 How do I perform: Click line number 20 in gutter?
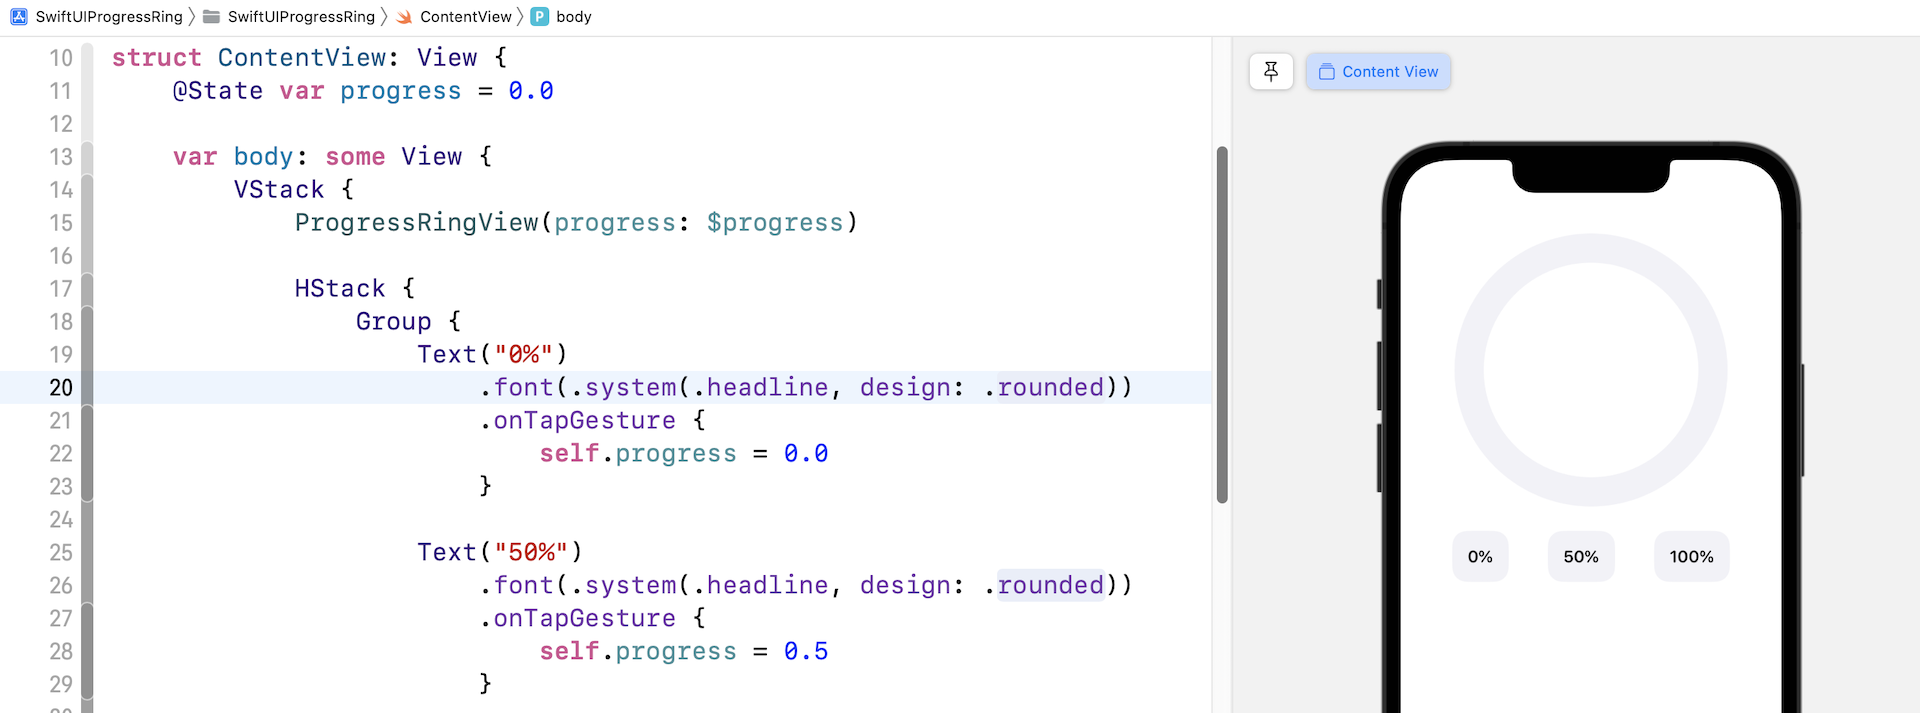[x=61, y=388]
